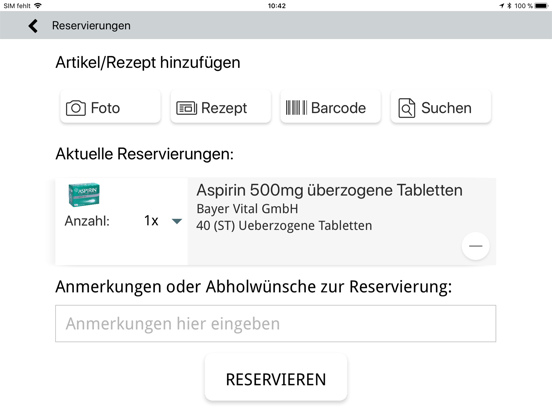Tap the Reservierungen header title
The width and height of the screenshot is (552, 414).
click(x=91, y=26)
